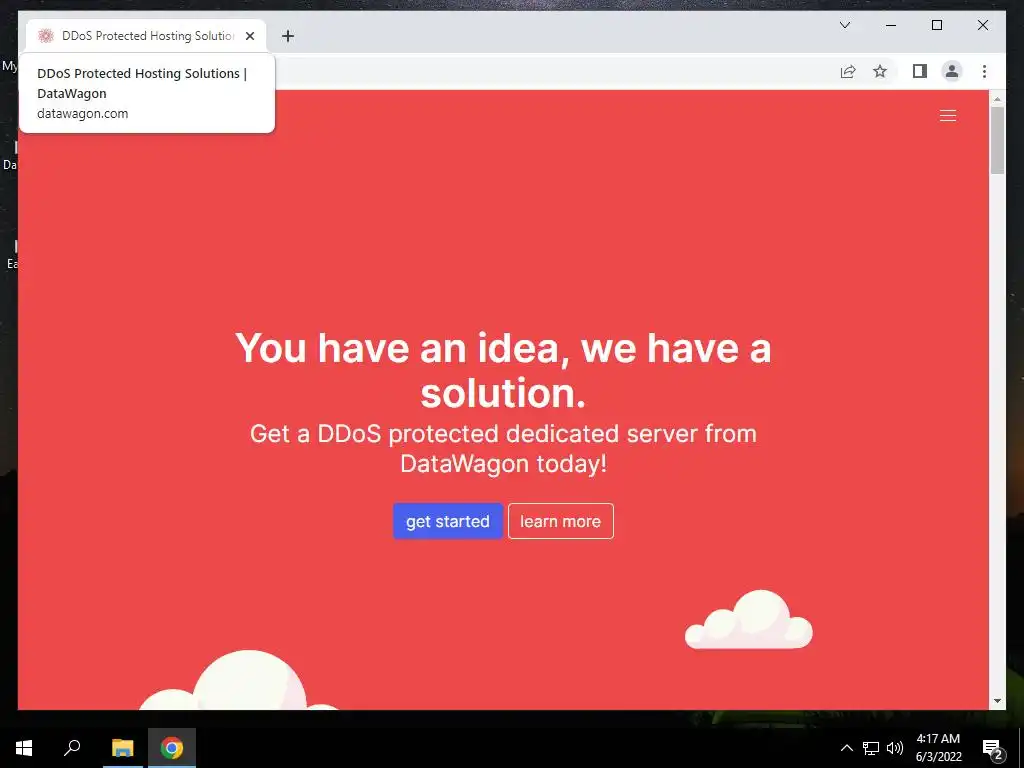Open the Chrome profile avatar menu
This screenshot has height=768, width=1024.
[952, 71]
